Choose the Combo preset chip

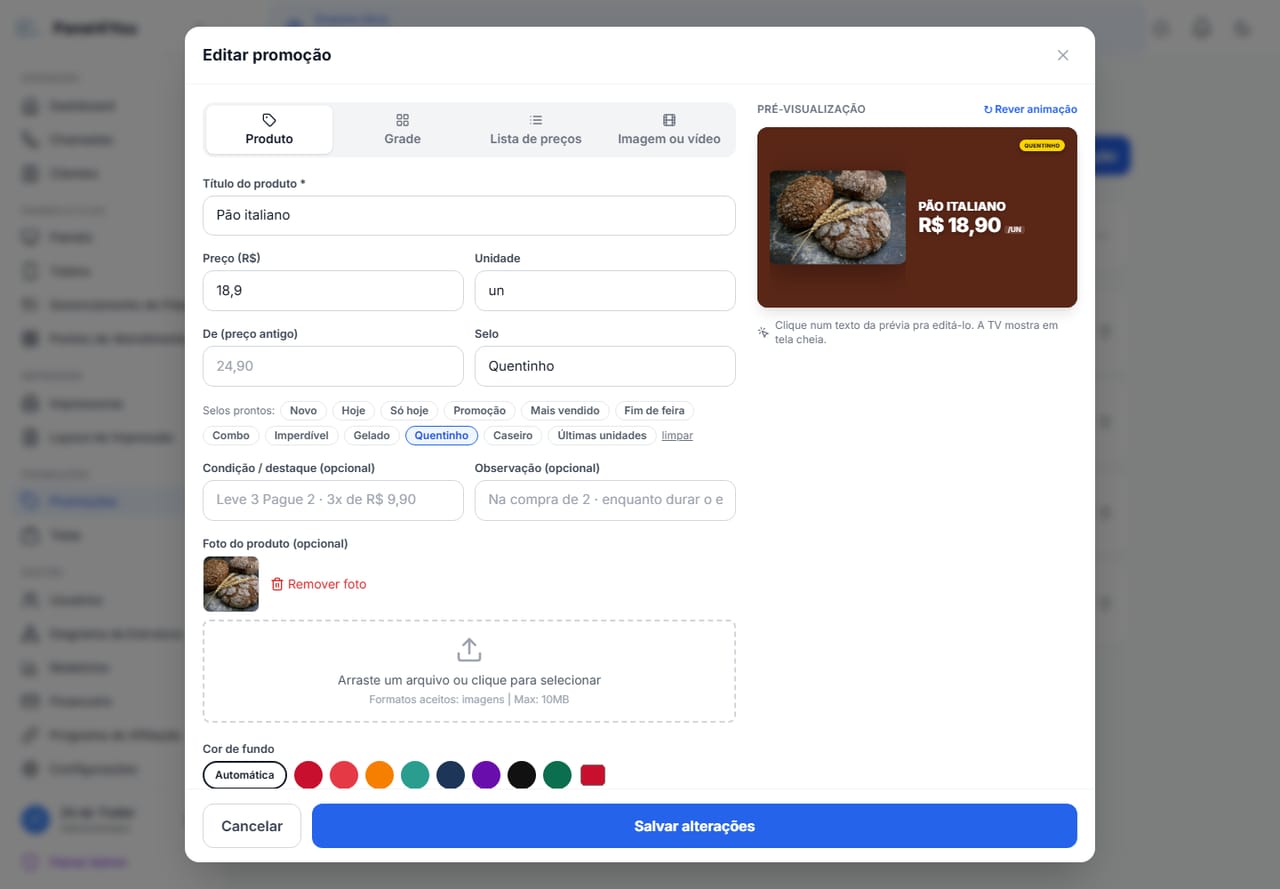click(231, 436)
